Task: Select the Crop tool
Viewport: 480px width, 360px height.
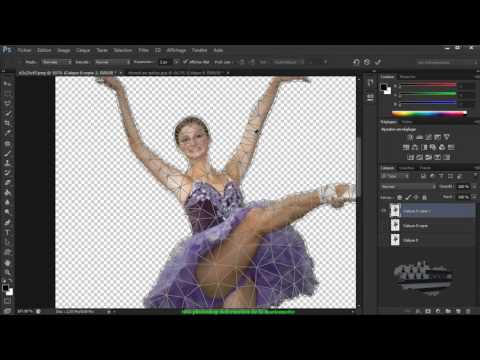Action: pos(7,123)
